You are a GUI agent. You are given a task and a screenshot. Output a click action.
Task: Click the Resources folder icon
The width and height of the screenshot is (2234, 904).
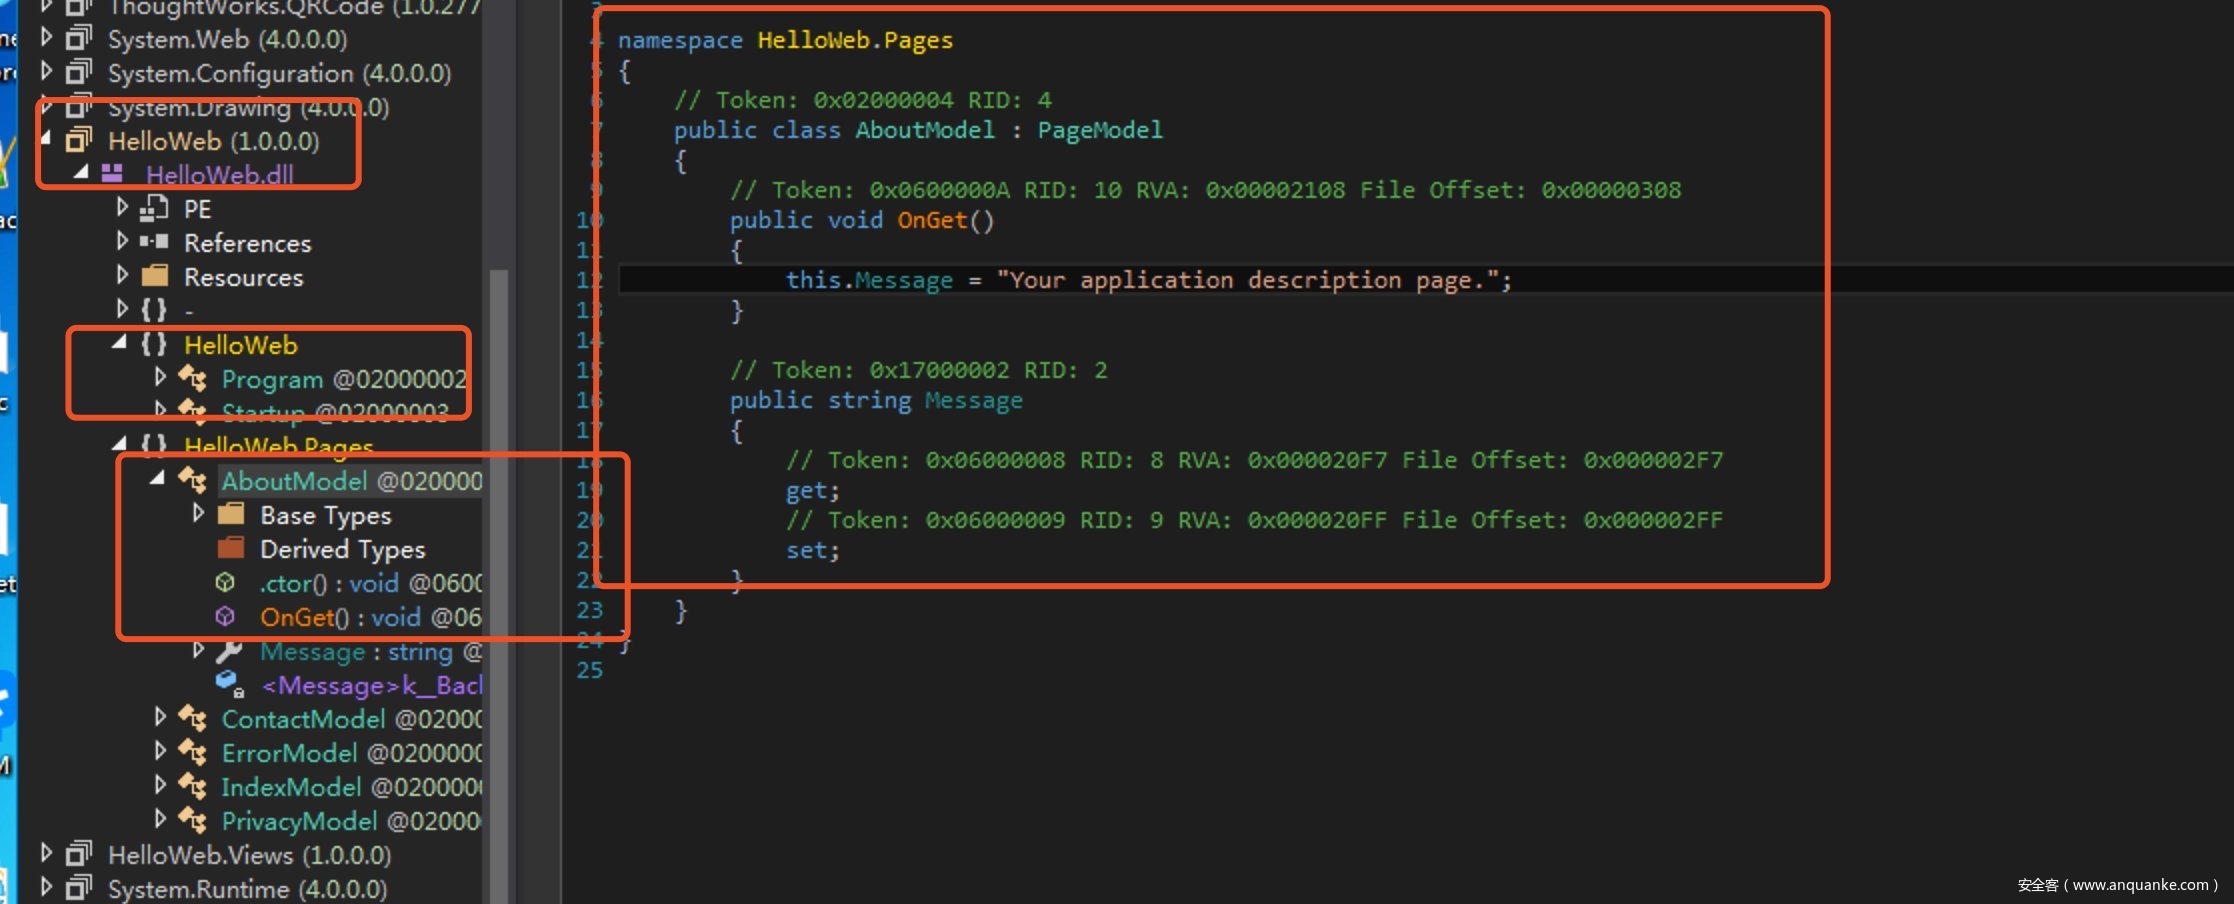coord(154,276)
